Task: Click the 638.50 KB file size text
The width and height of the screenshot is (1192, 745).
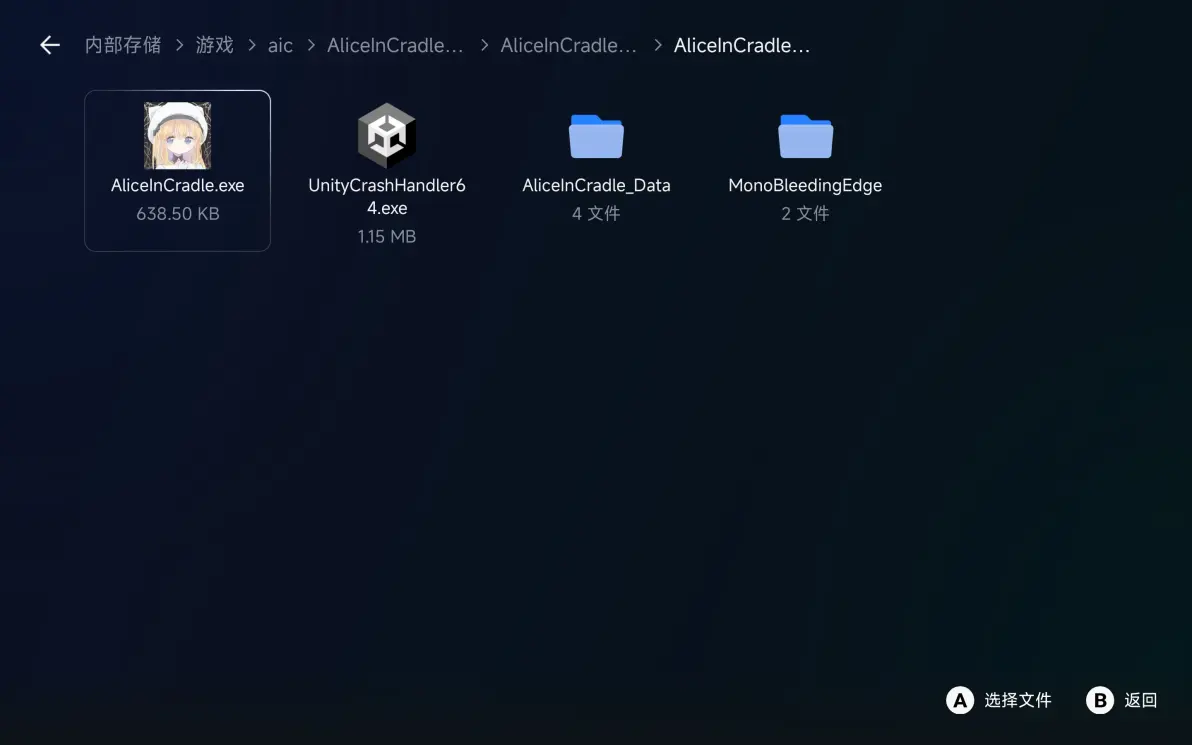Action: click(177, 213)
